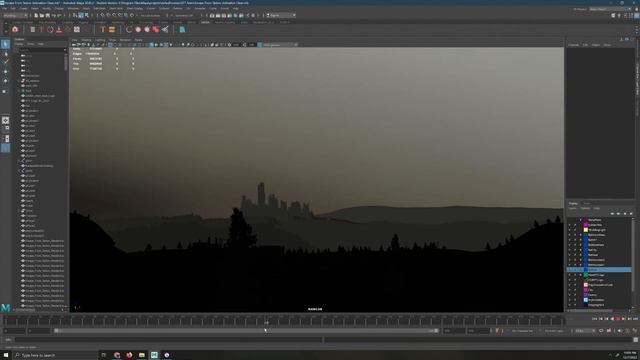Activate the Move tool in toolbox
Viewport: 640px width, 360px height.
[5, 72]
